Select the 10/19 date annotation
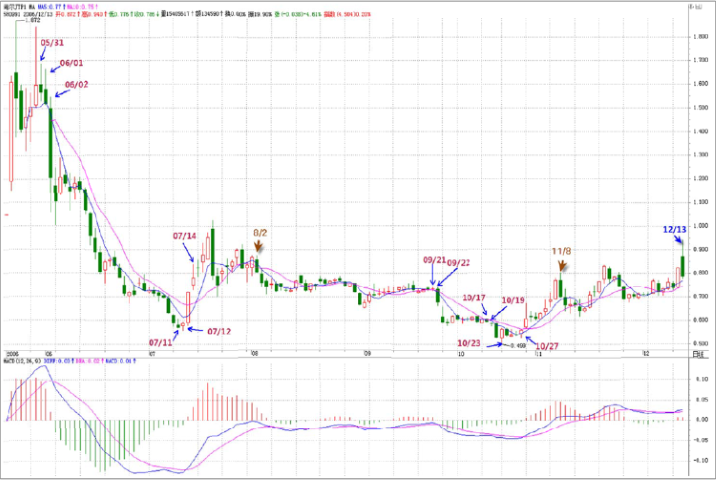This screenshot has height=480, width=716. [512, 300]
